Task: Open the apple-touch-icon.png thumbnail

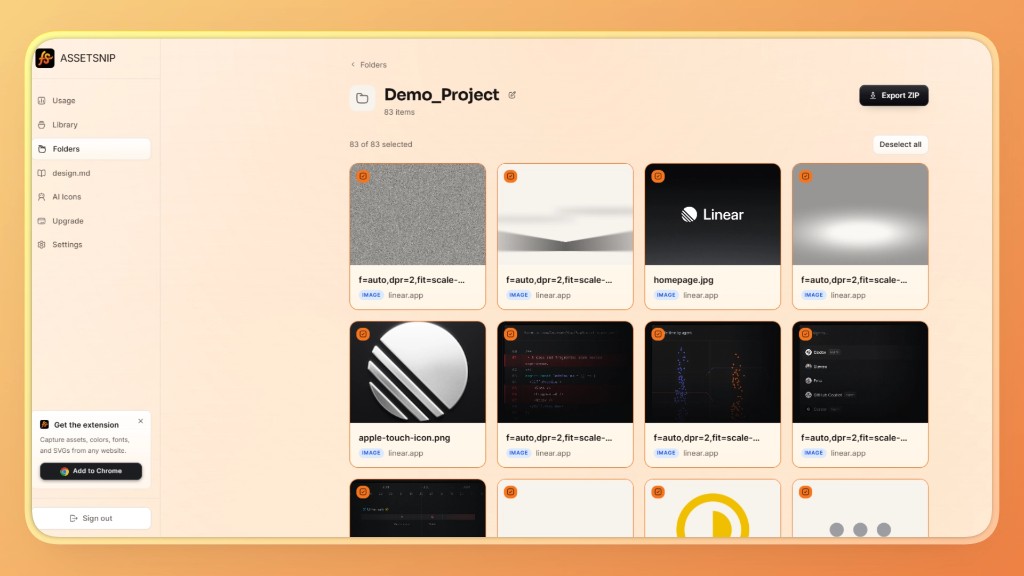Action: point(418,372)
